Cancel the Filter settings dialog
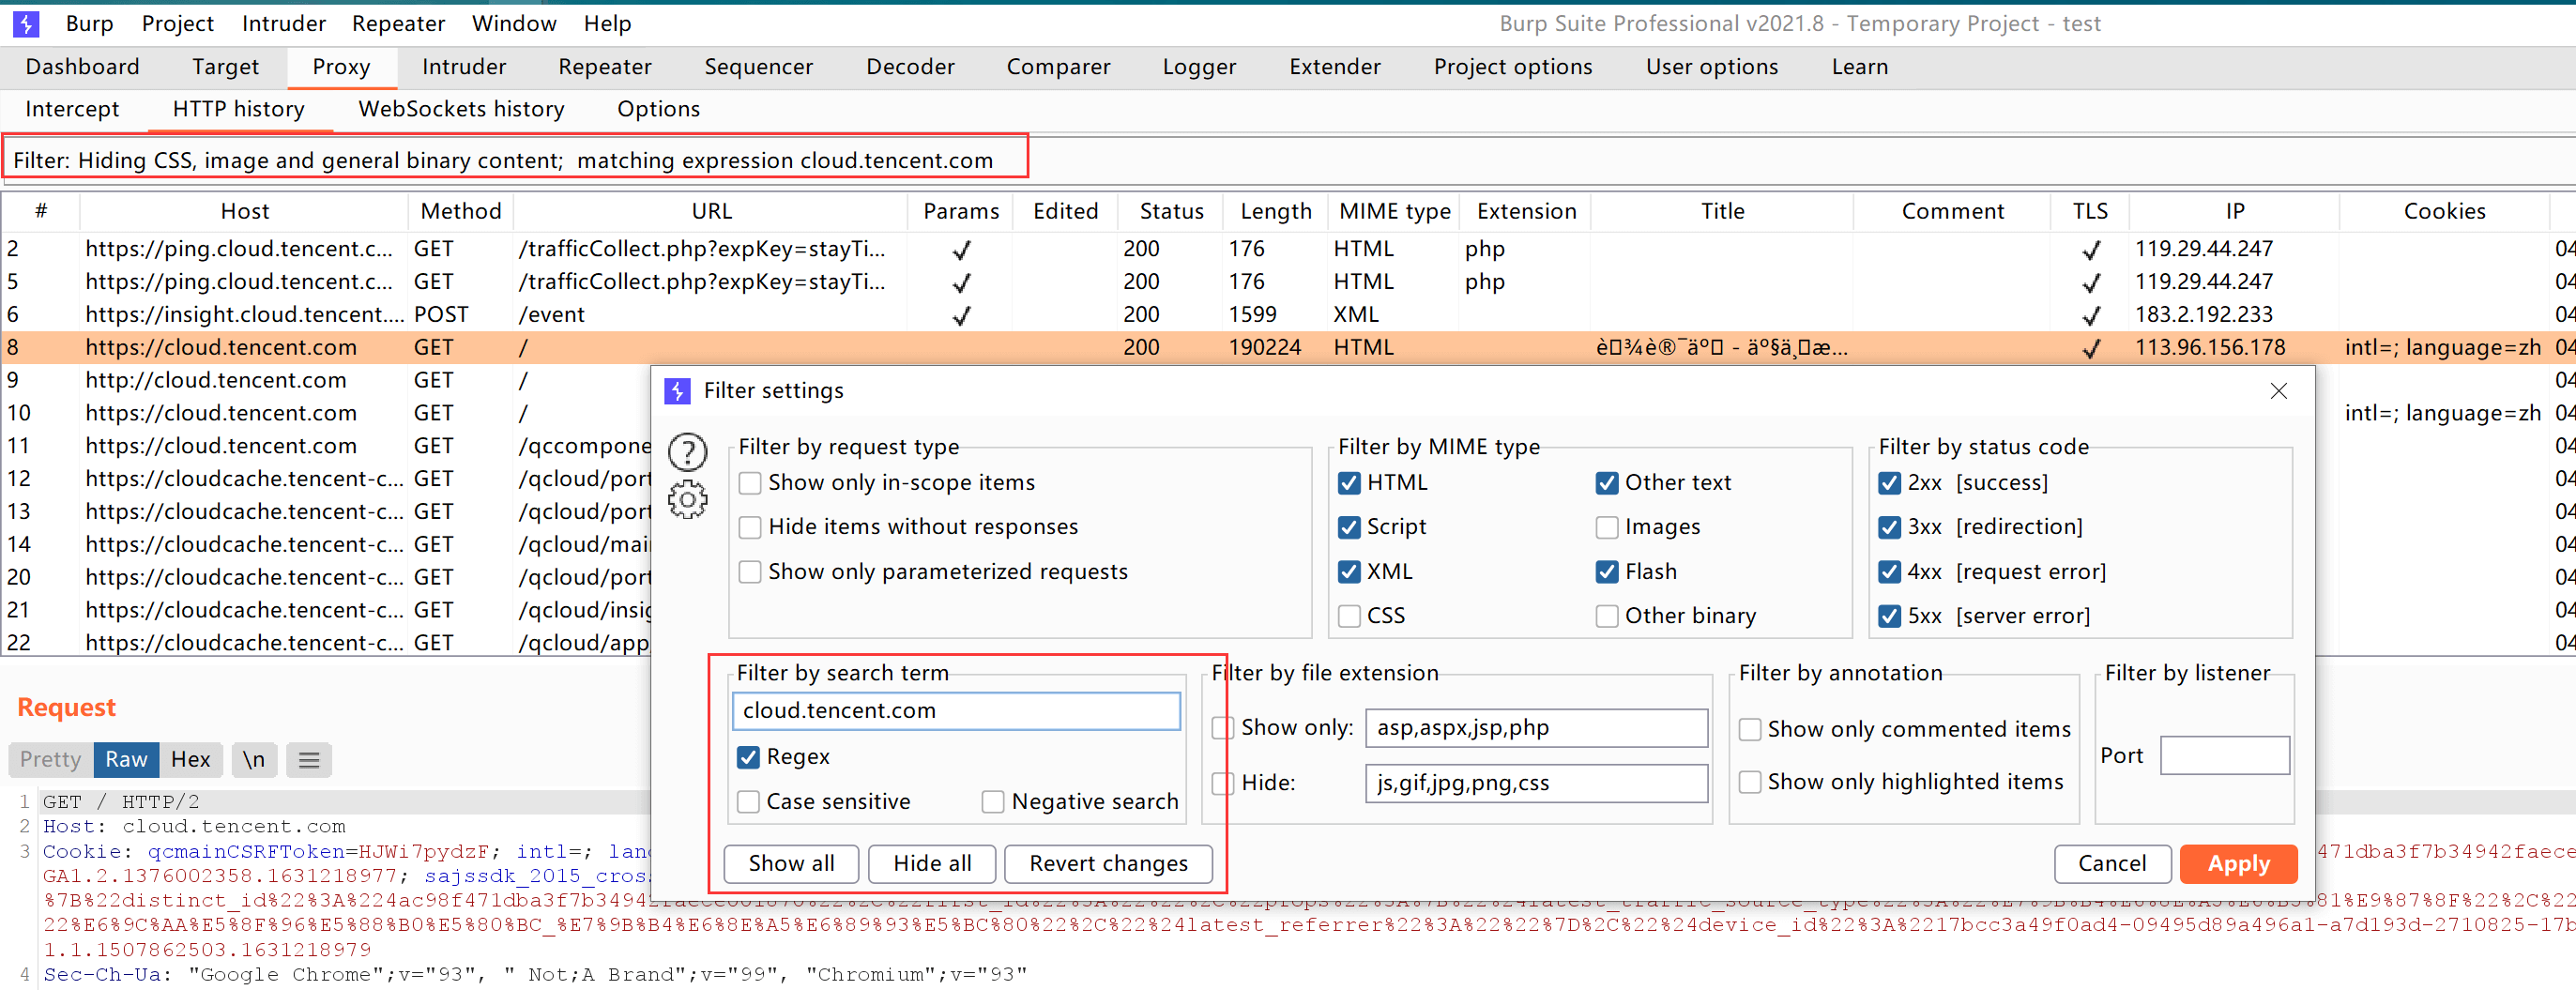The image size is (2576, 990). click(2112, 864)
